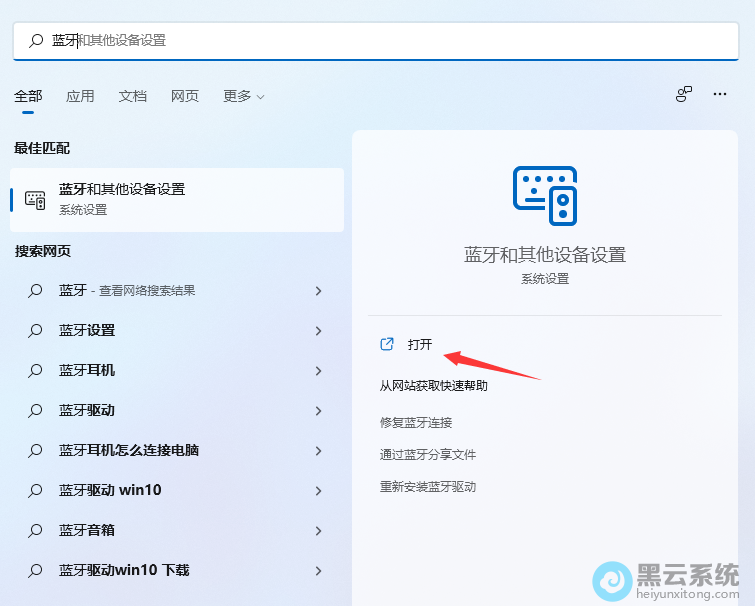Click the large Bluetooth settings icon in preview
The width and height of the screenshot is (755, 606).
(545, 195)
